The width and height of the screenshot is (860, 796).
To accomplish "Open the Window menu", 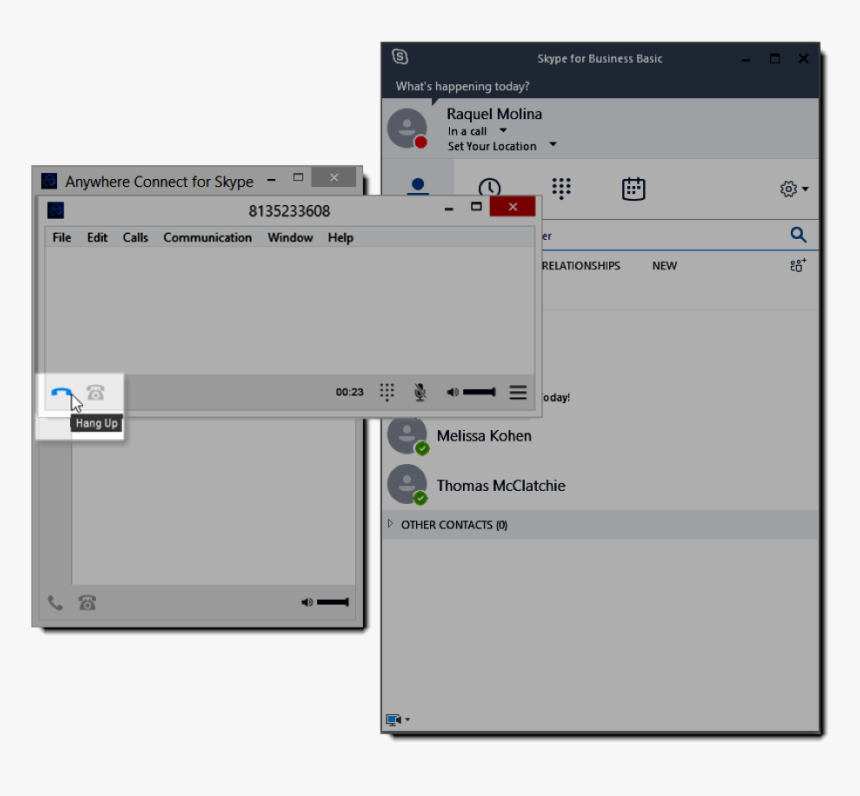I will (290, 238).
